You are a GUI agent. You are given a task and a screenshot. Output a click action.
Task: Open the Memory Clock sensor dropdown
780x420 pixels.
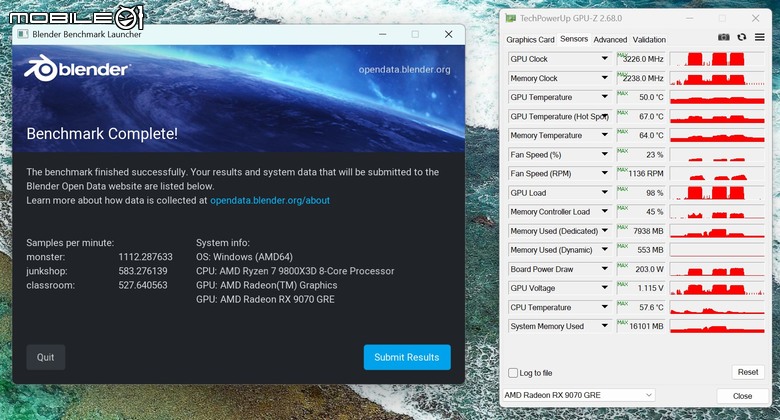click(x=604, y=78)
